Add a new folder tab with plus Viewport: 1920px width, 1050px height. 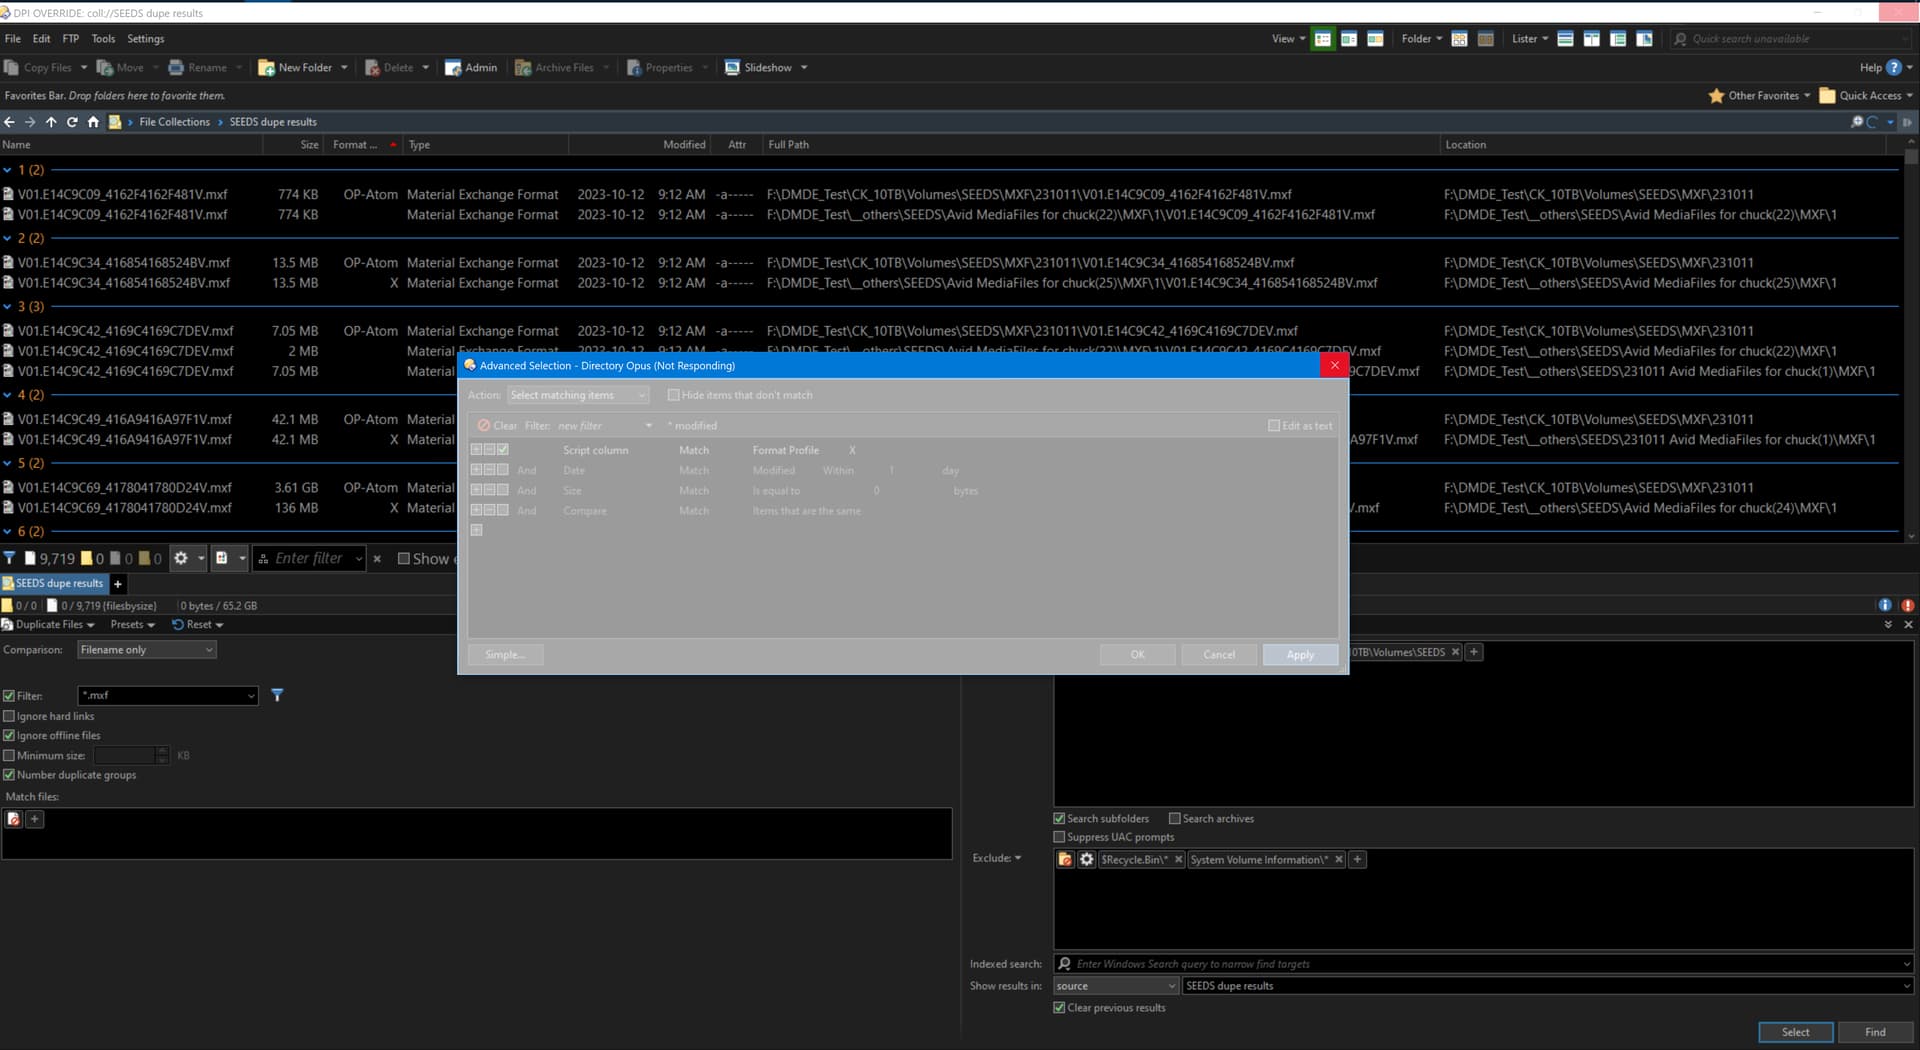point(118,584)
